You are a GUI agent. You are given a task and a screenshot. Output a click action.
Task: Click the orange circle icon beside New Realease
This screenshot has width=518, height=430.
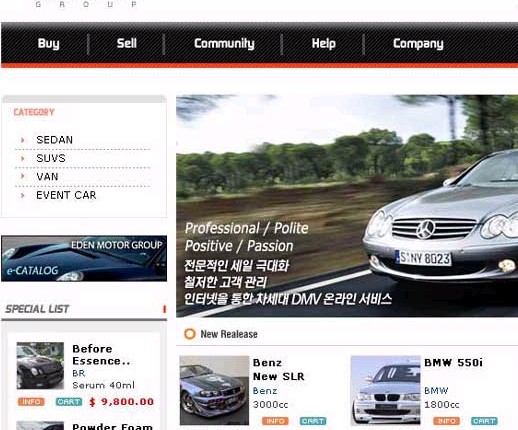[x=190, y=334]
